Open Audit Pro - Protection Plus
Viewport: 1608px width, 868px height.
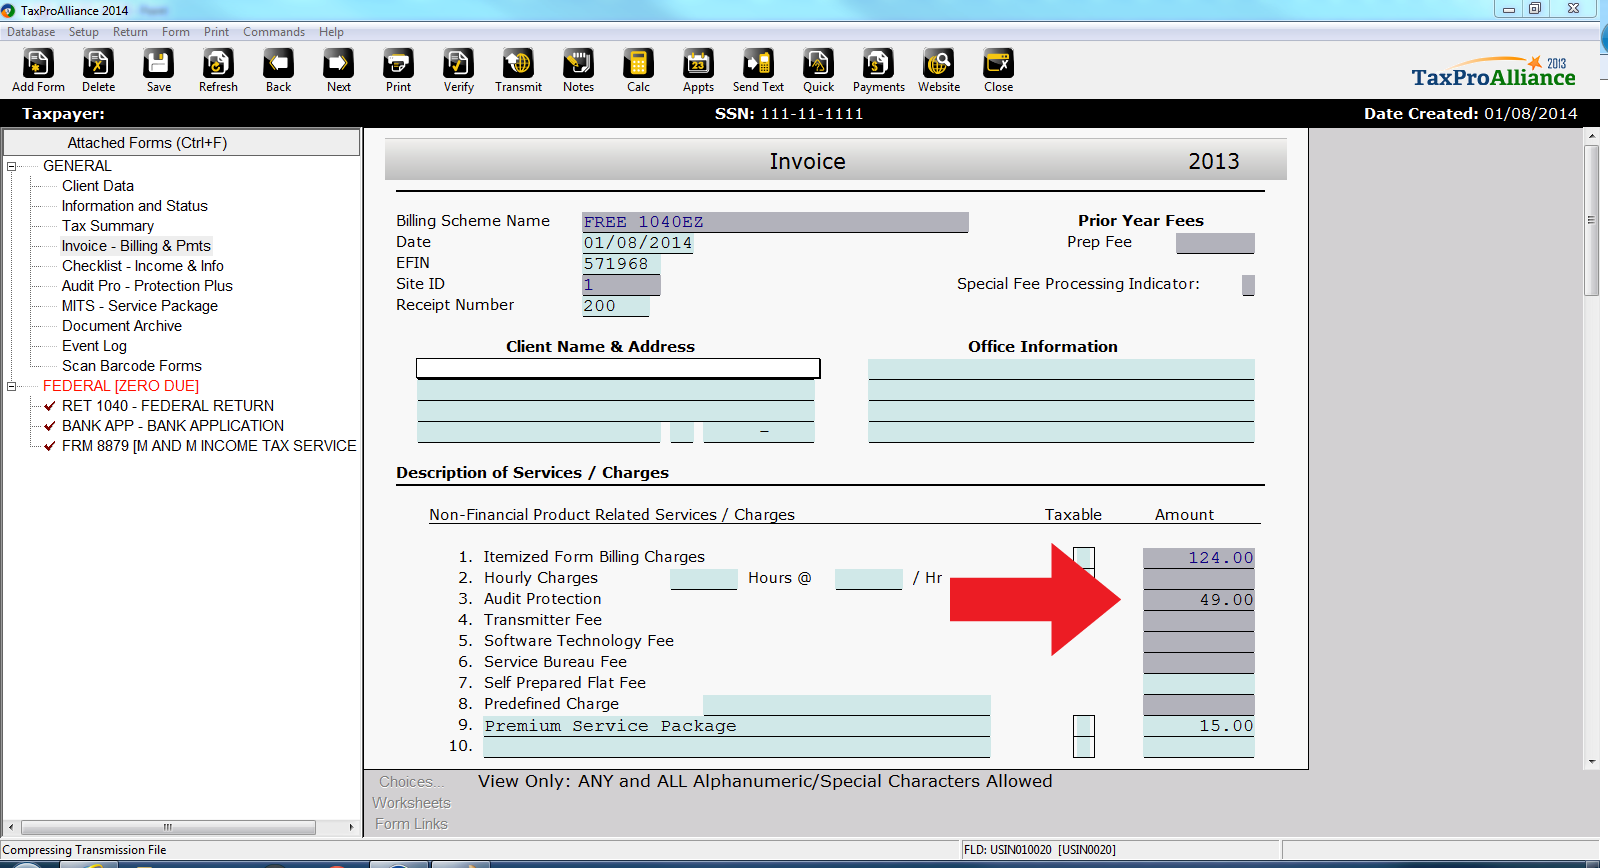click(x=147, y=286)
